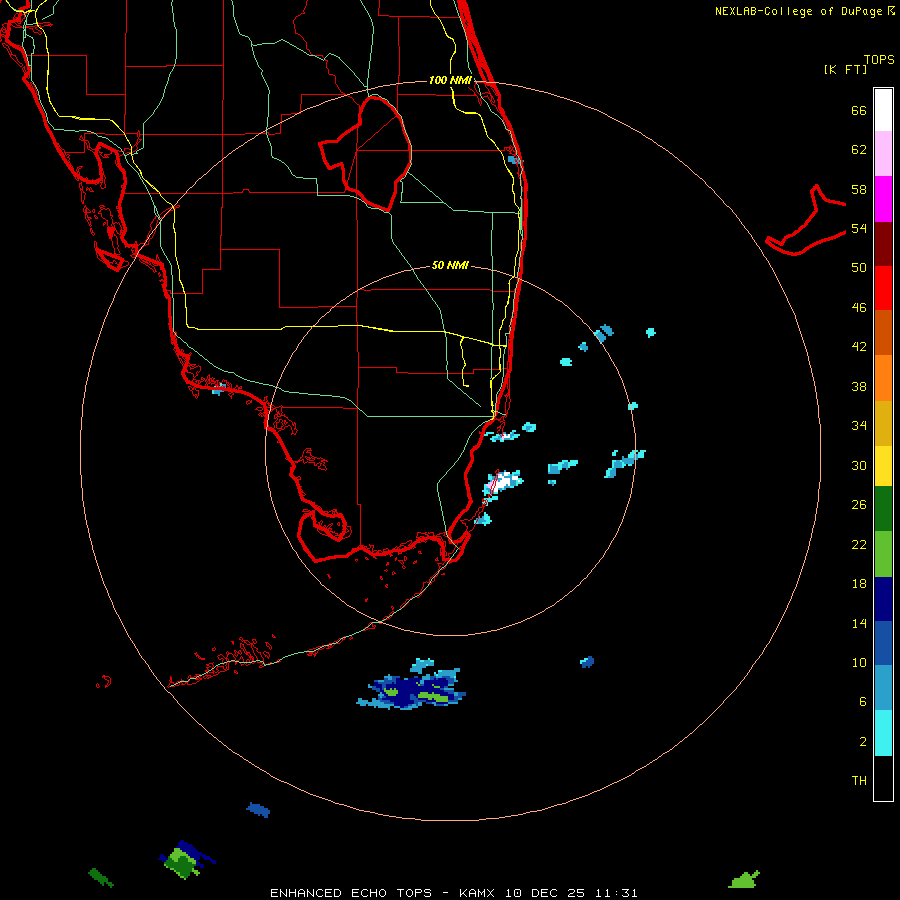Viewport: 900px width, 900px height.
Task: Click the Bahamas island outline east of Florida
Action: point(806,221)
